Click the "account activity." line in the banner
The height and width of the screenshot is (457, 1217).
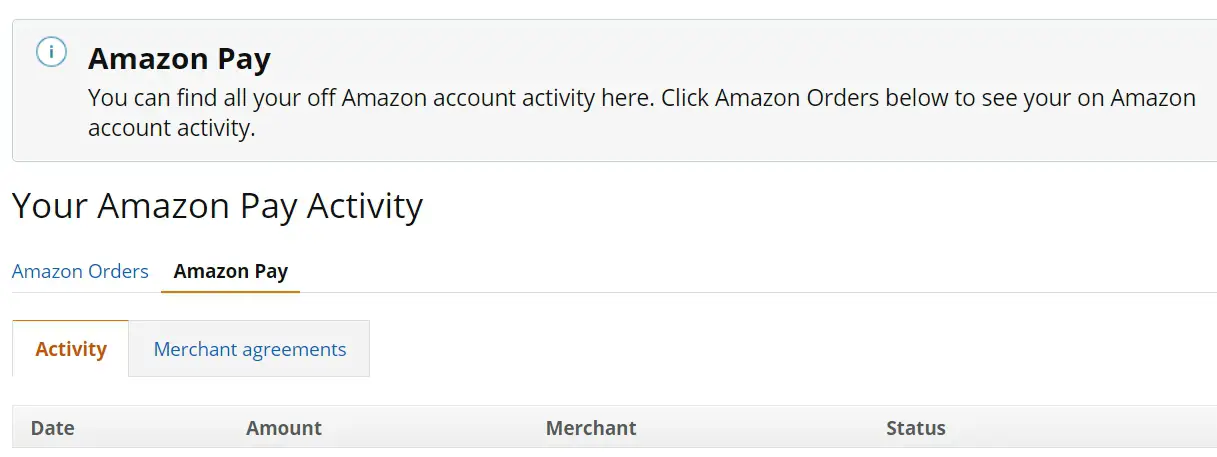click(172, 129)
